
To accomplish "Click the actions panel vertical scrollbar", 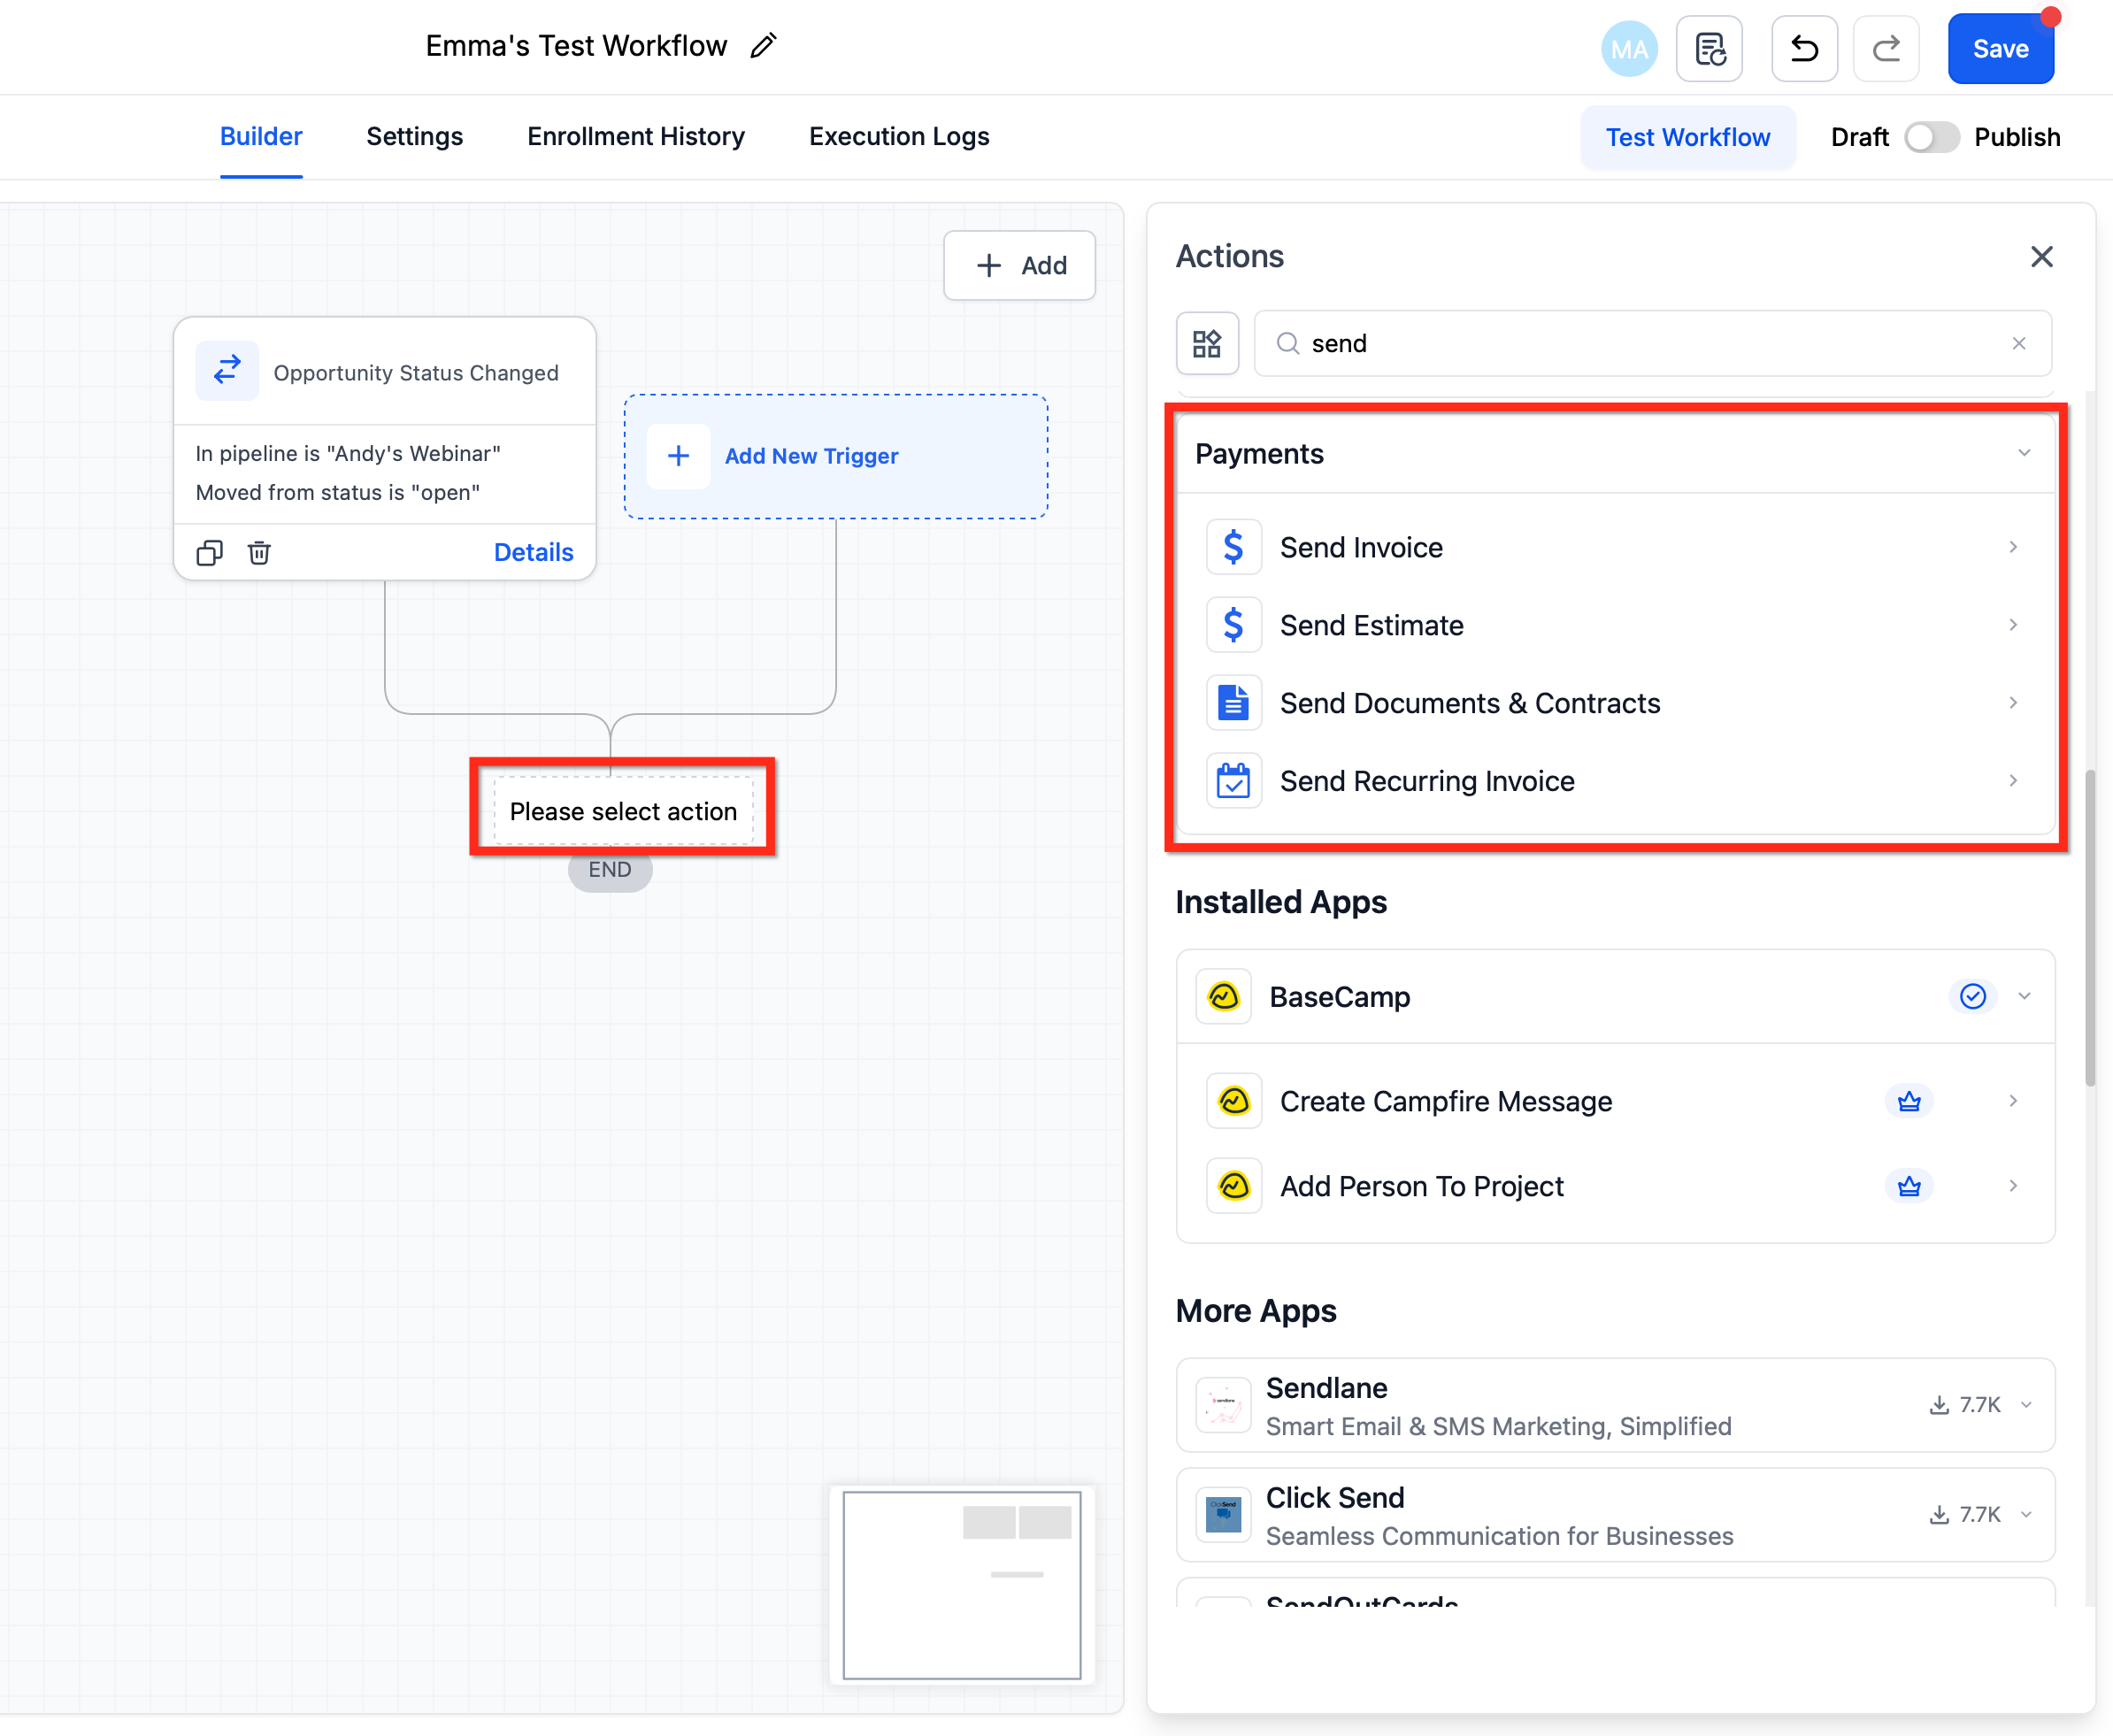I will (x=2089, y=926).
